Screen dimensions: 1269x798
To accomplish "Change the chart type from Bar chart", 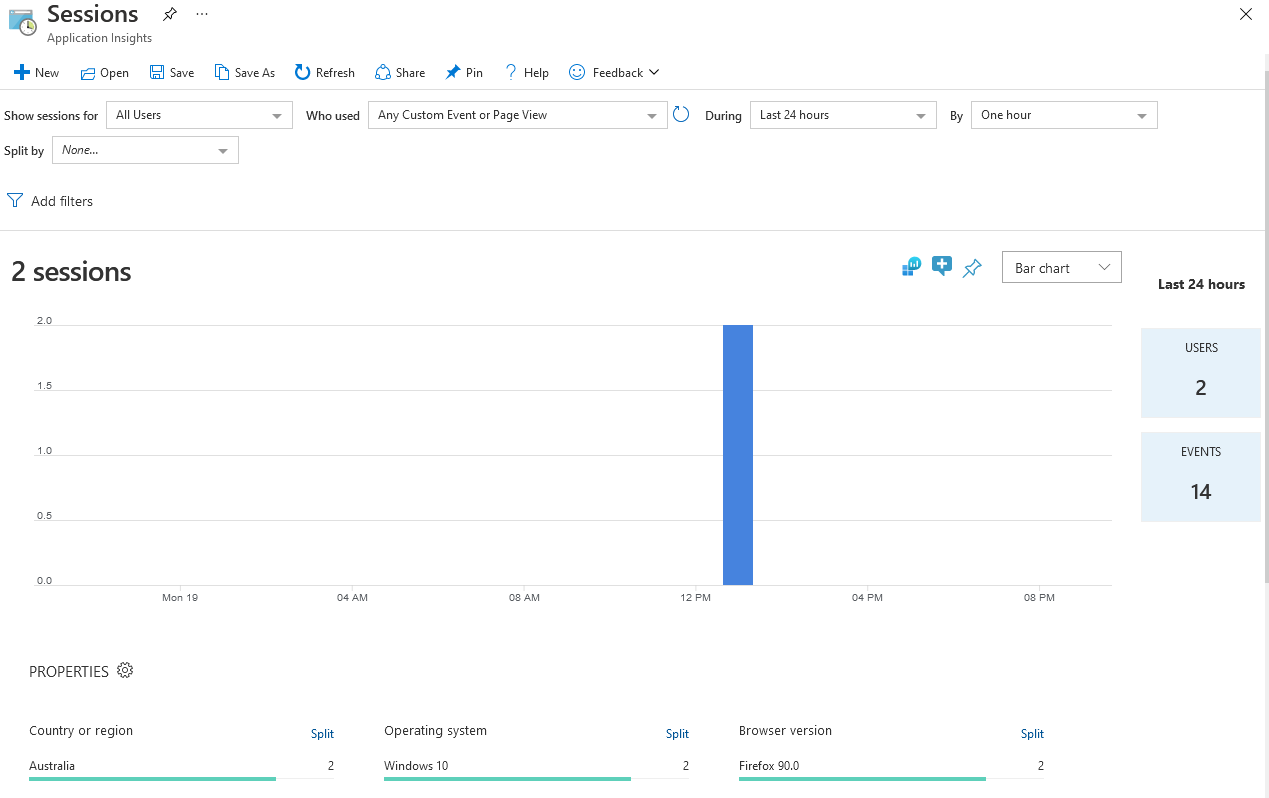I will pos(1061,267).
